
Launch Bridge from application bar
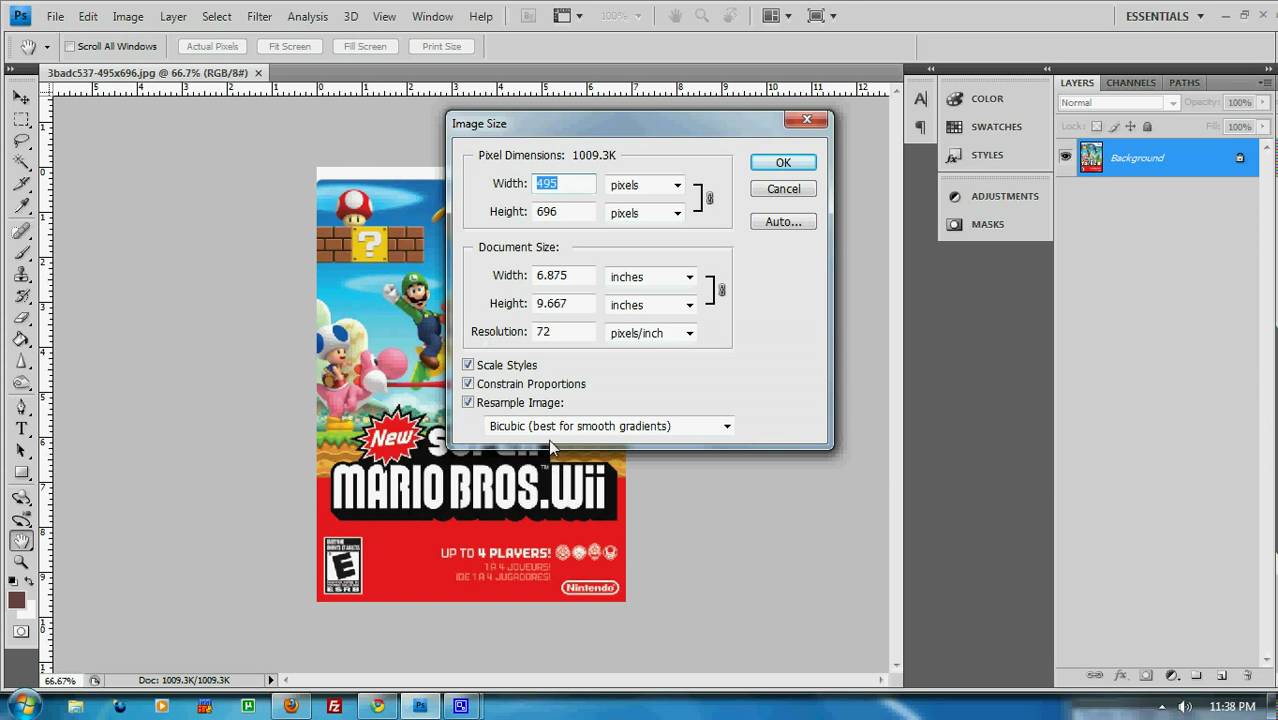coord(529,16)
